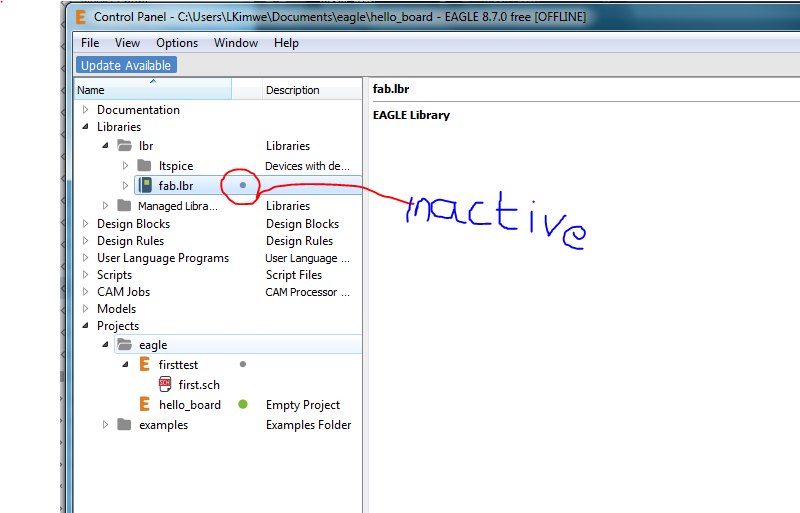800x513 pixels.
Task: Expand the Managed Libraries arrow
Action: pyautogui.click(x=106, y=205)
